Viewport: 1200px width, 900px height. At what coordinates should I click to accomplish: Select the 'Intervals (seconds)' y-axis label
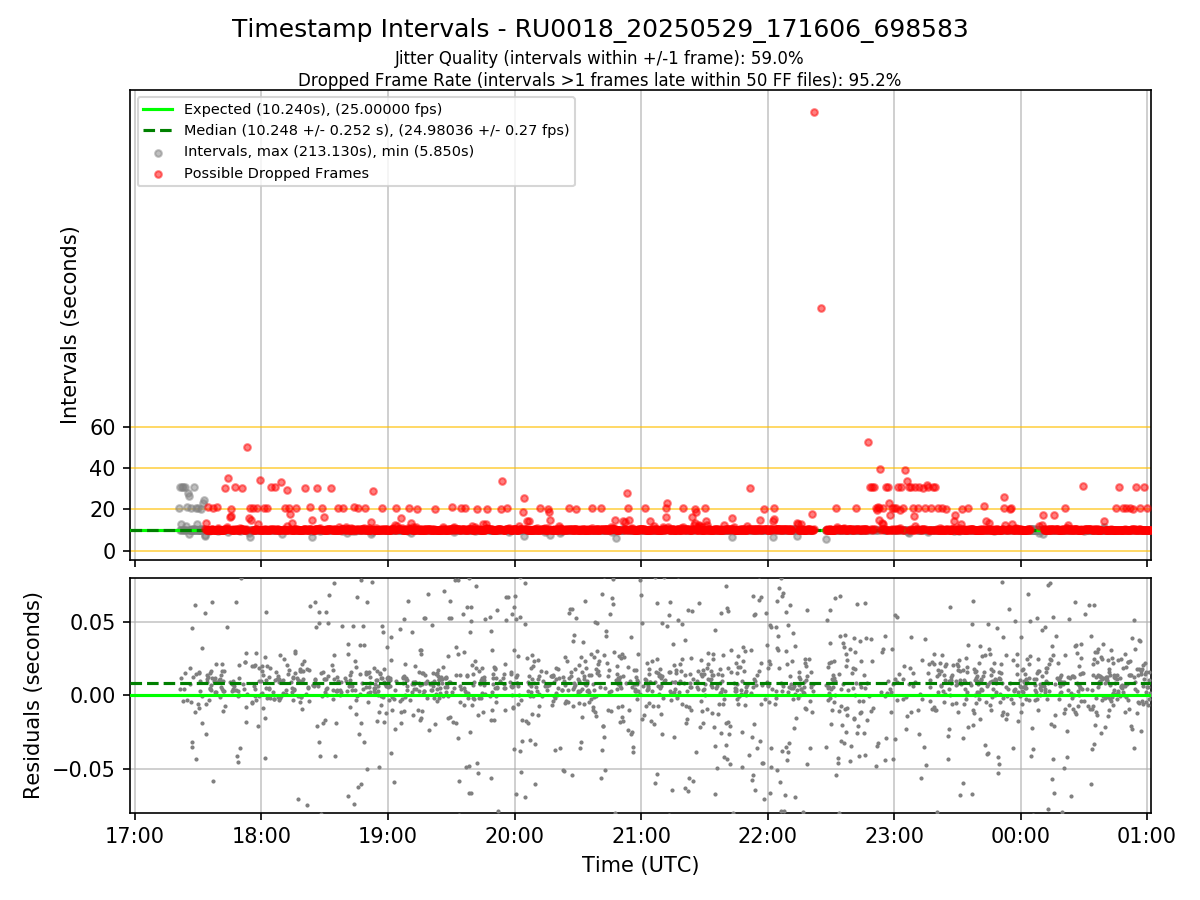[70, 325]
